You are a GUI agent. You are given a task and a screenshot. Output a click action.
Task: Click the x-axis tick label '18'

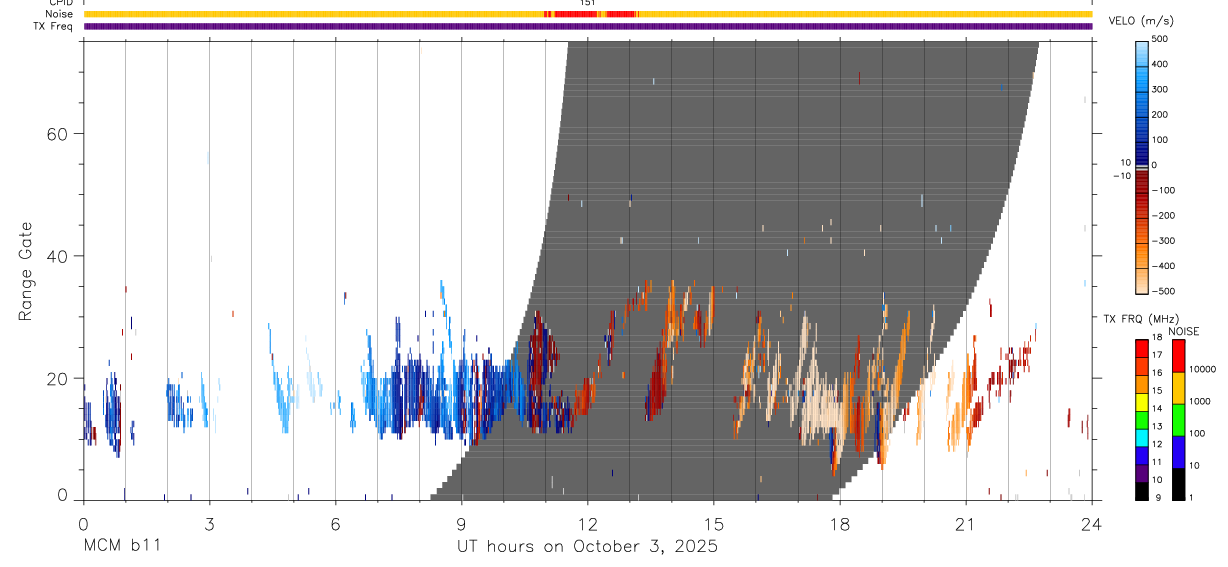(x=840, y=524)
